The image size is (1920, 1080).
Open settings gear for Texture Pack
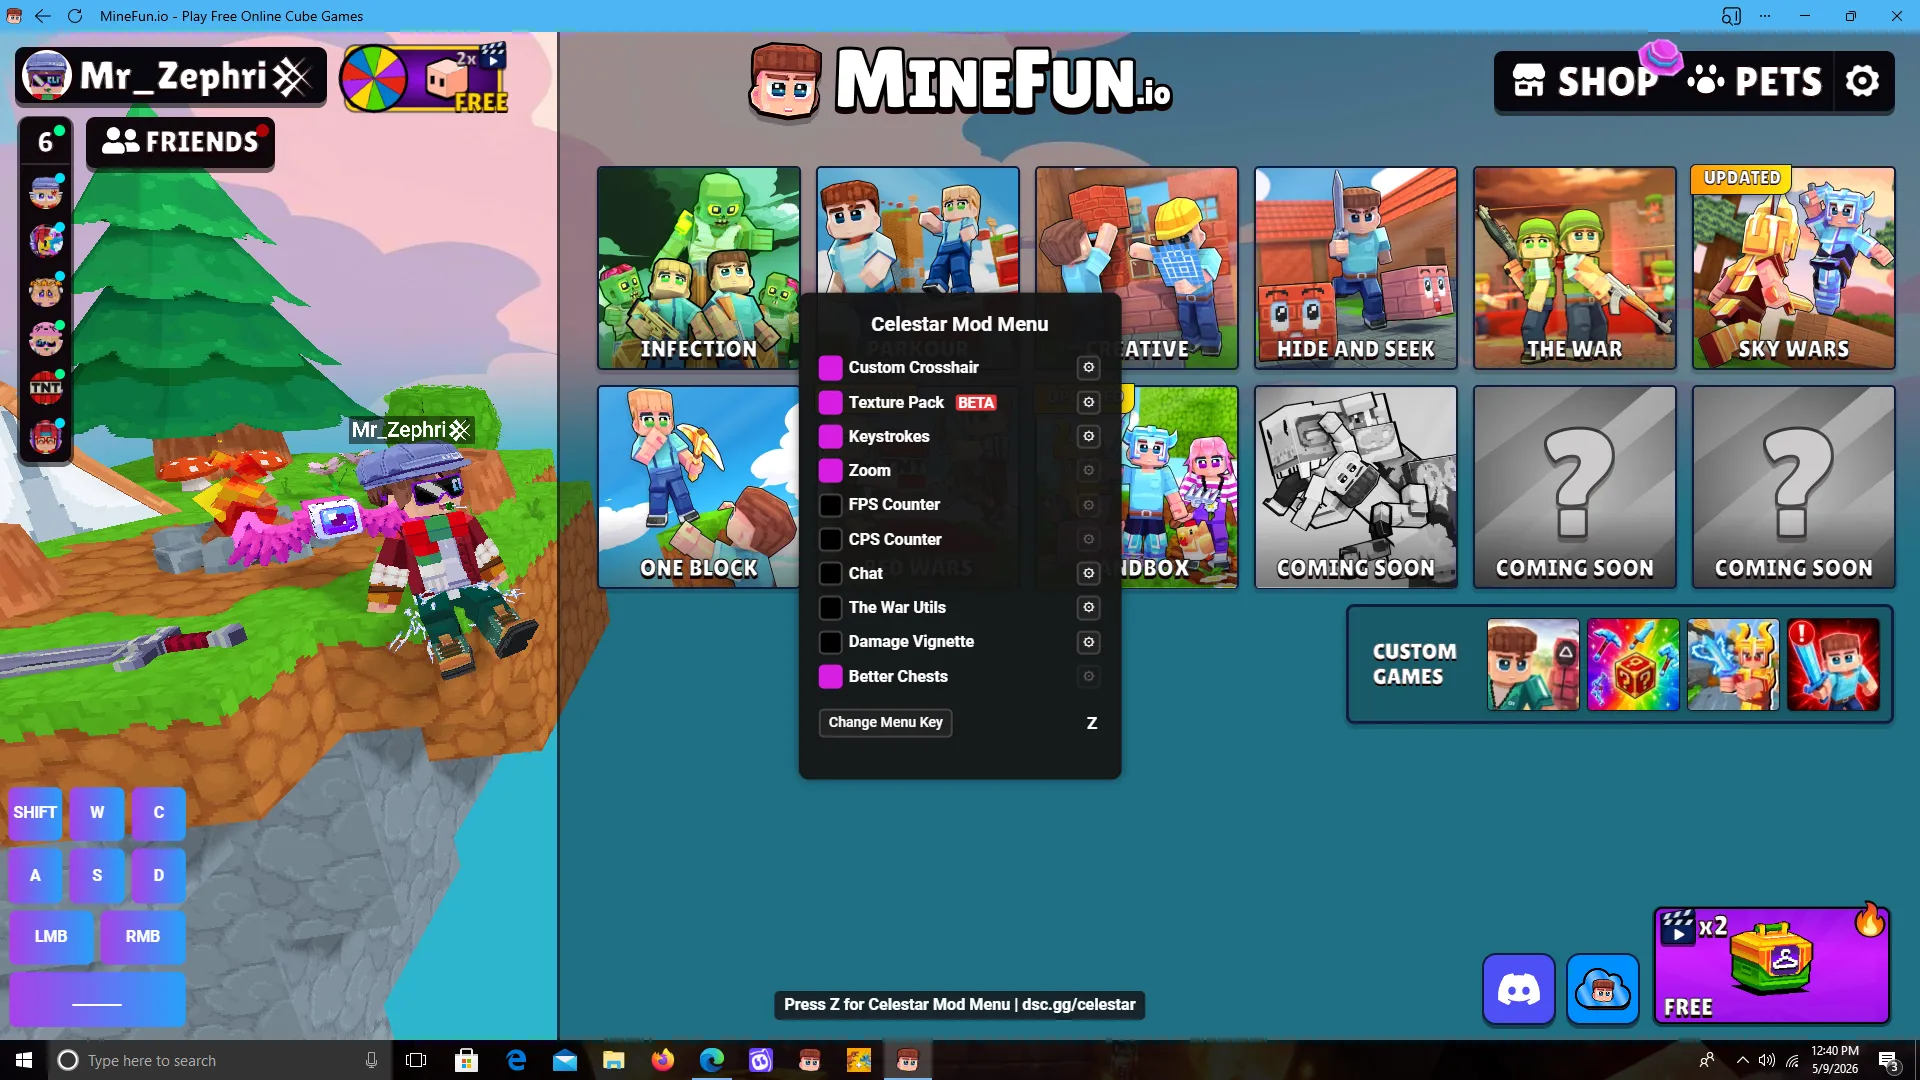(1089, 402)
